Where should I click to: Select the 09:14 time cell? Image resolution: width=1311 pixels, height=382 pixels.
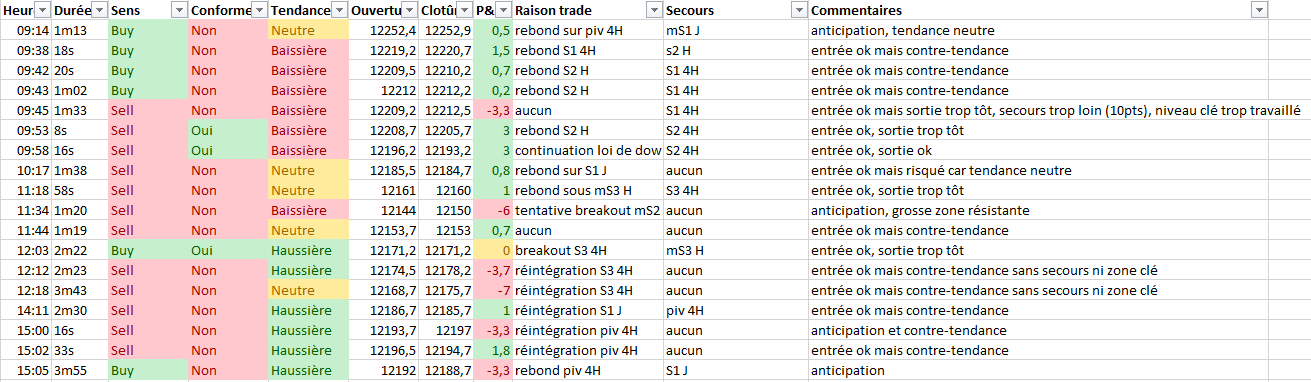26,31
